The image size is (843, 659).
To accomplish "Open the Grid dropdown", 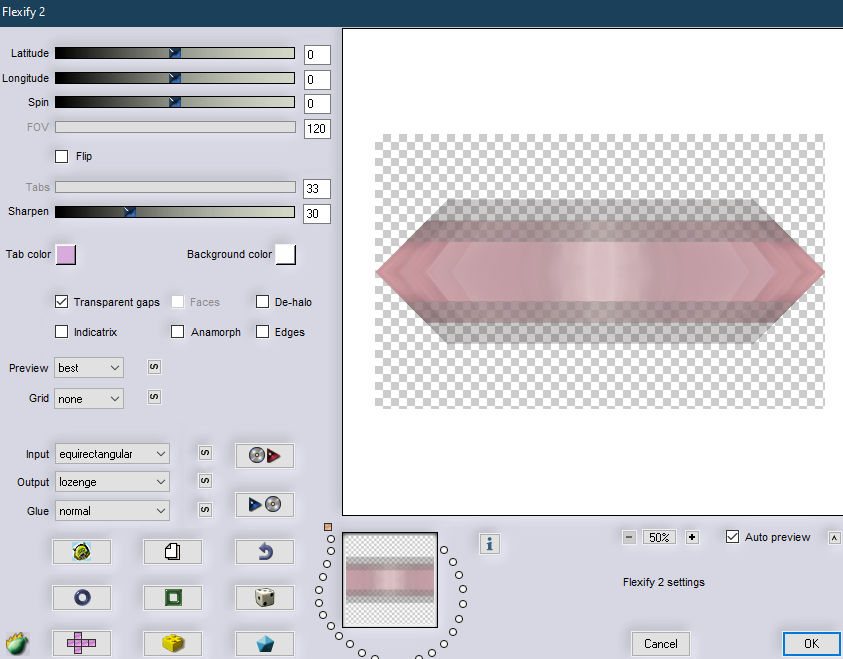I will pos(89,399).
